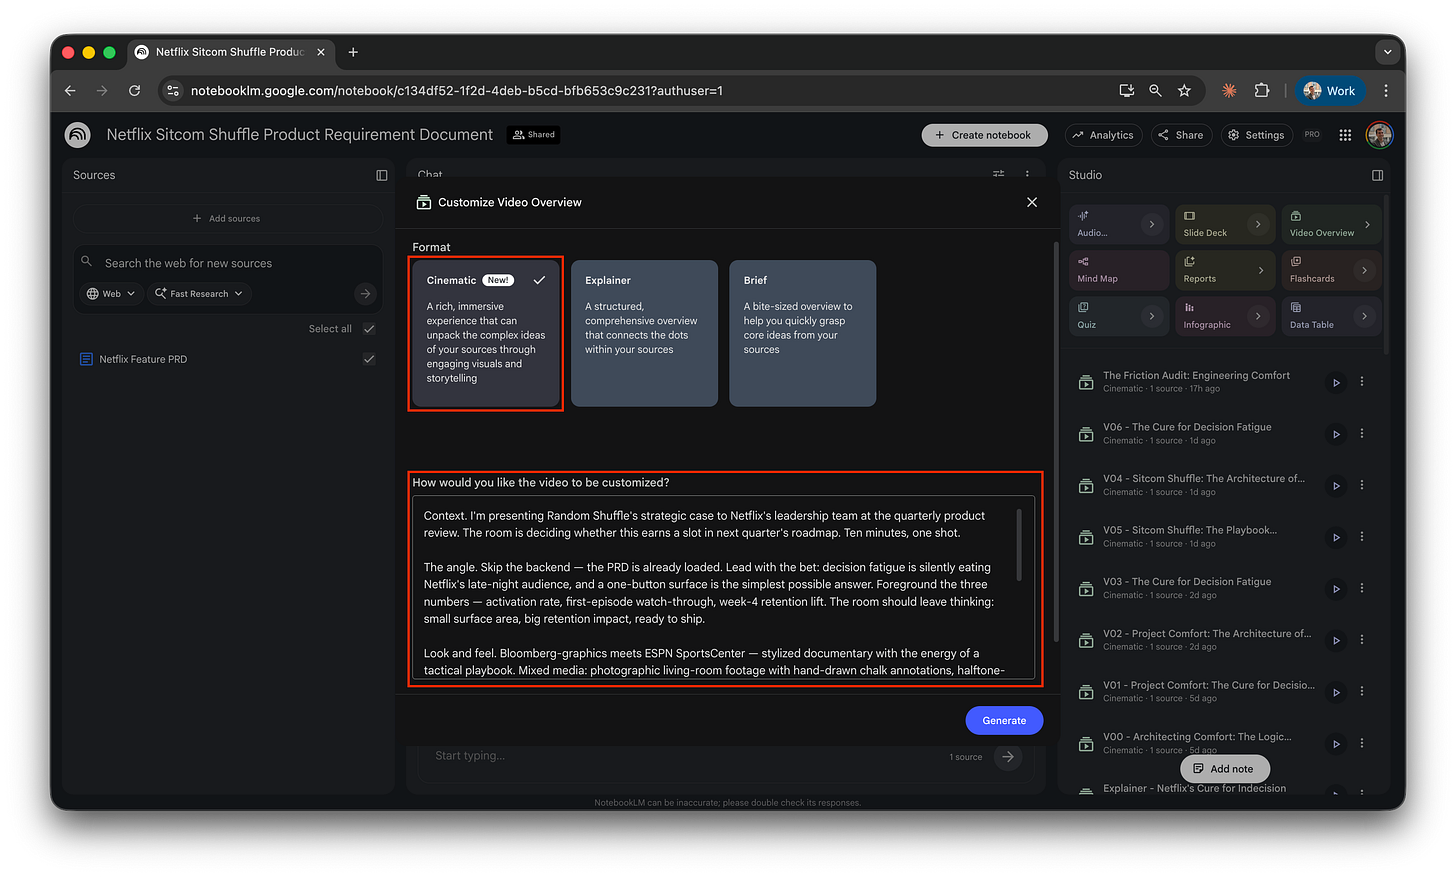
Task: Expand Audio overview options chevron
Action: (x=1152, y=225)
